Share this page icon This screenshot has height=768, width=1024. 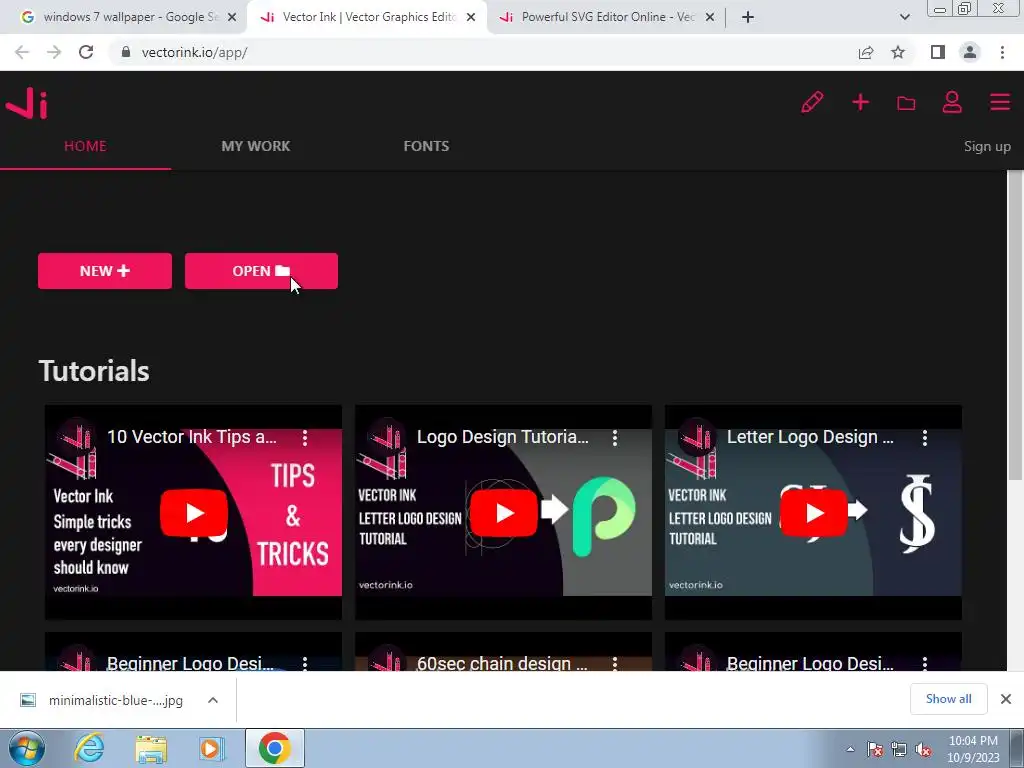tap(866, 52)
